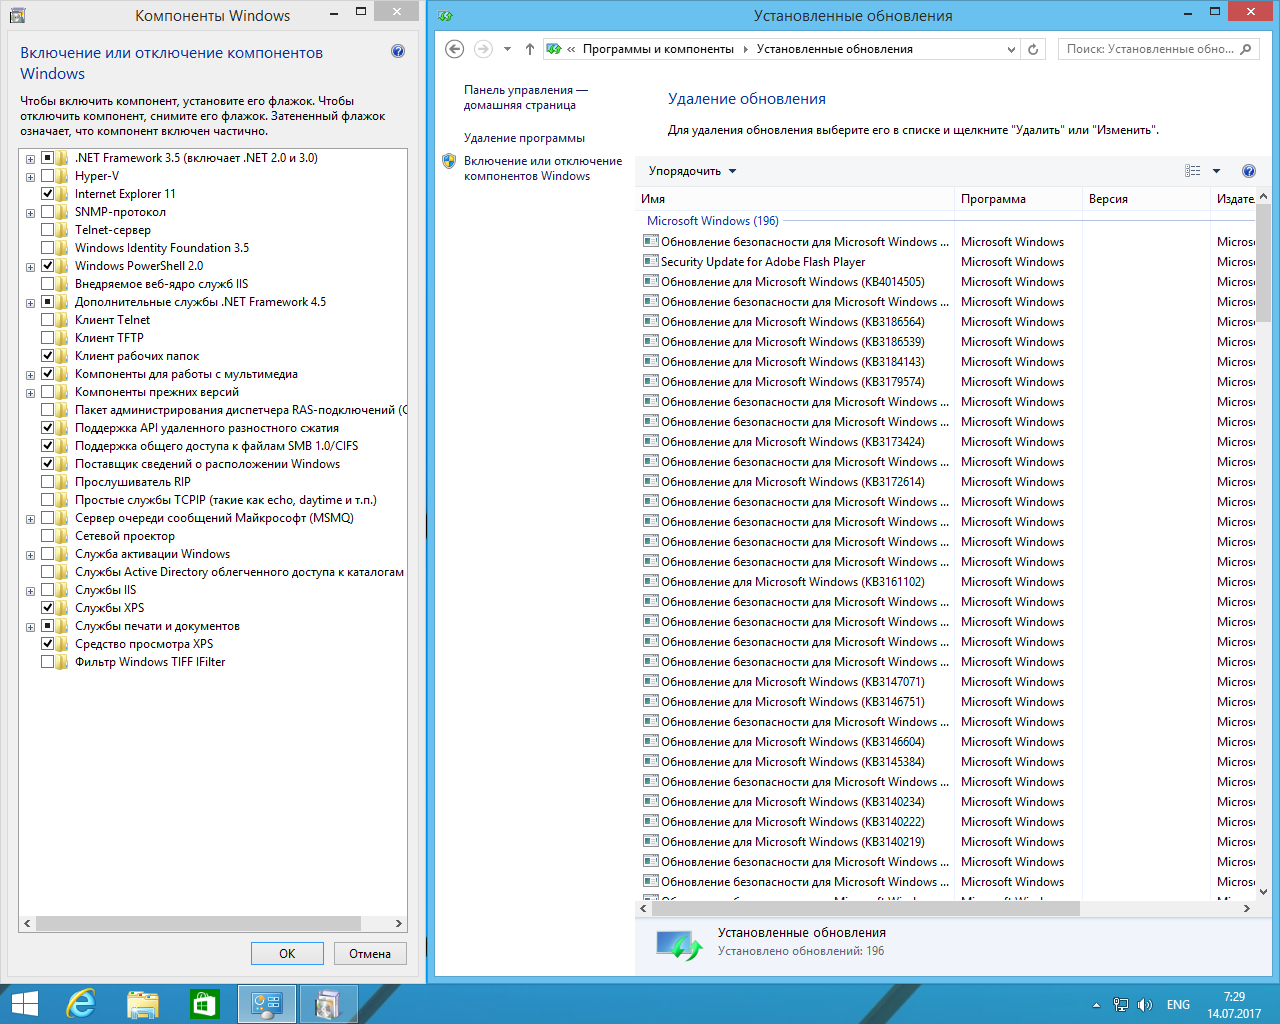Click the icon of the KB4014505 update row
This screenshot has height=1024, width=1280.
651,282
